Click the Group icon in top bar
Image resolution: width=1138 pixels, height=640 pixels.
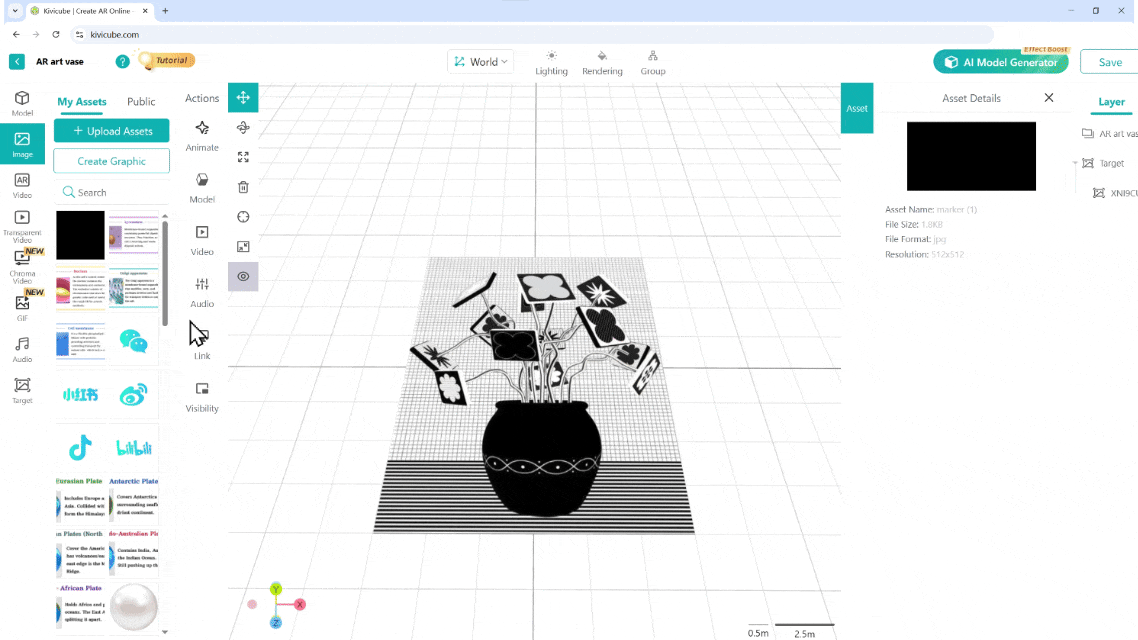tap(653, 62)
